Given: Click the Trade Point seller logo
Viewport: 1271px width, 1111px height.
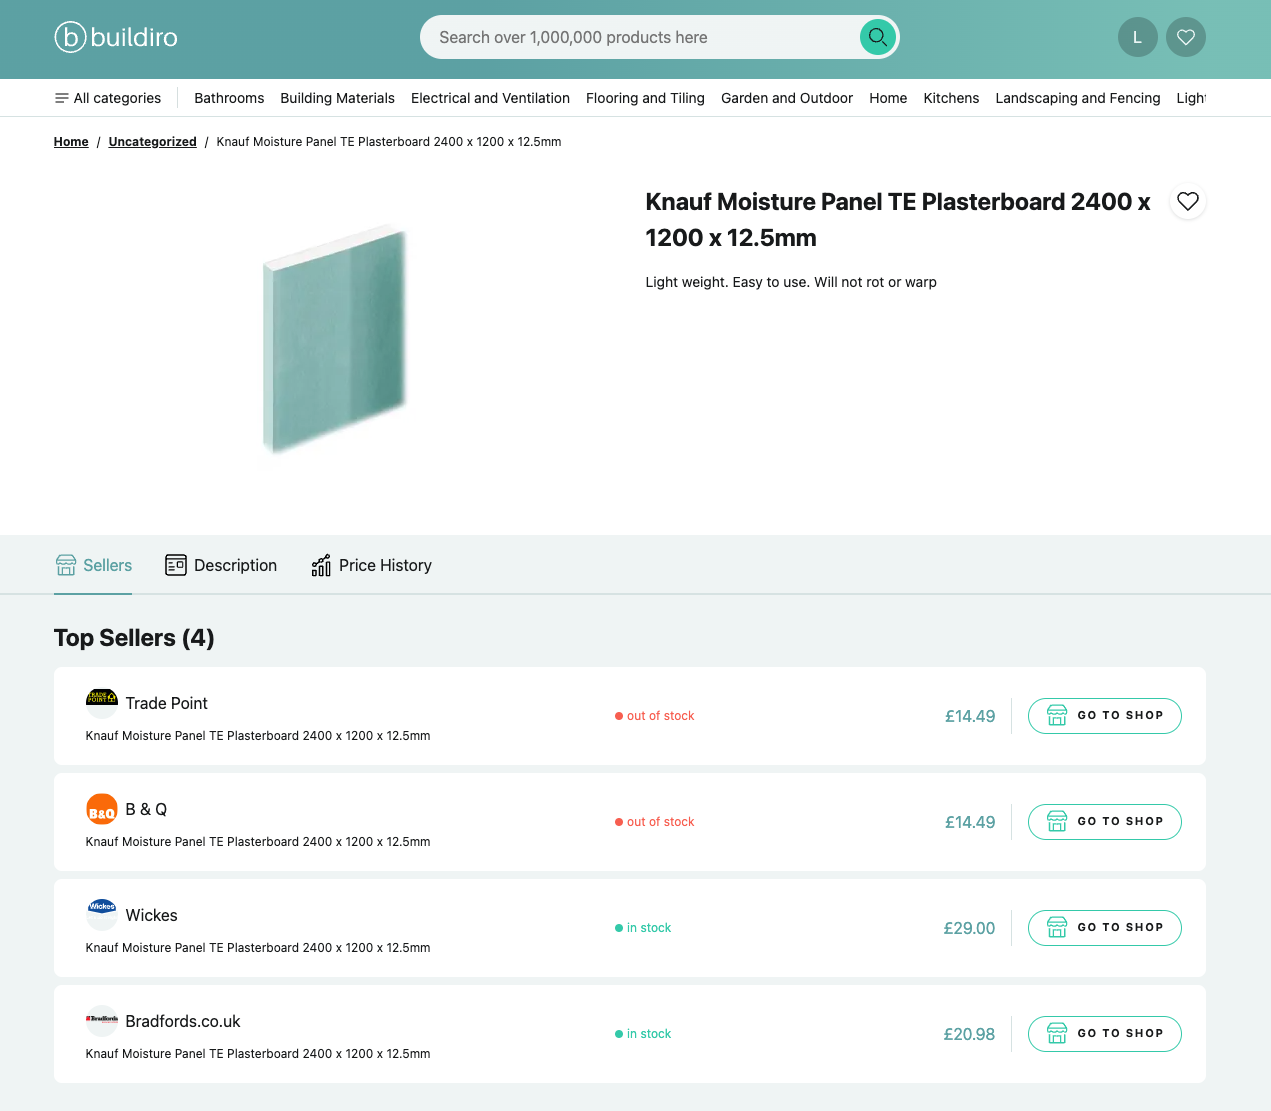Looking at the screenshot, I should [x=102, y=702].
